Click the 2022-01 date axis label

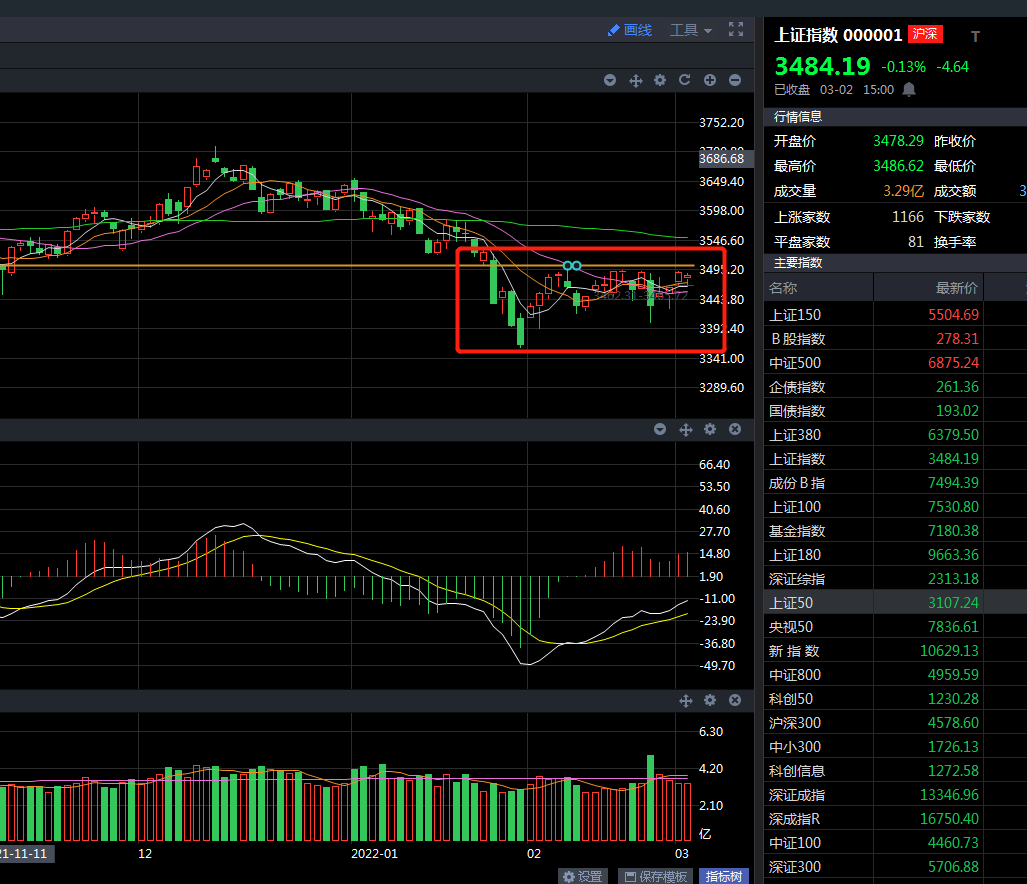click(374, 853)
